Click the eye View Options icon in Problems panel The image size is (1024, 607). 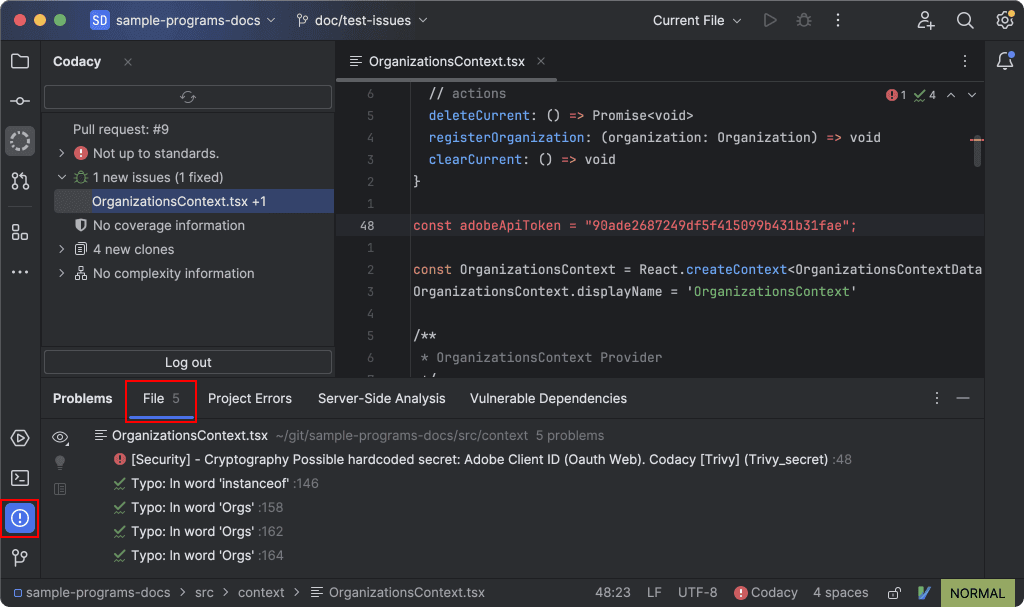pos(59,437)
